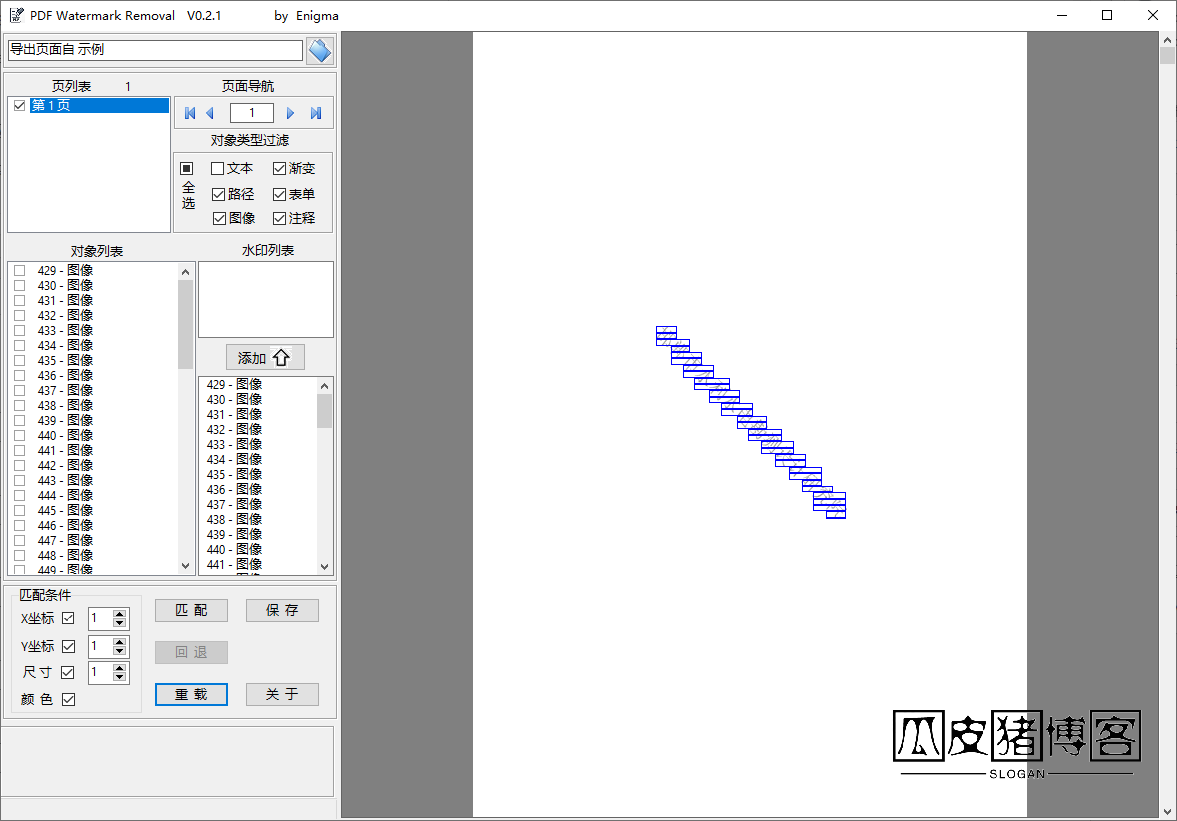Enable the 文本 object type filter
The image size is (1177, 821).
tap(218, 169)
